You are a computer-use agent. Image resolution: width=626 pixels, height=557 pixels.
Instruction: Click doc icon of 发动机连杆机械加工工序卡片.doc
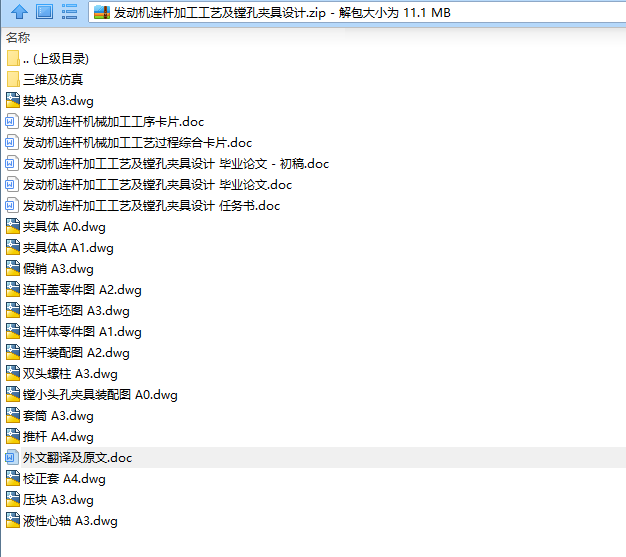click(x=12, y=121)
